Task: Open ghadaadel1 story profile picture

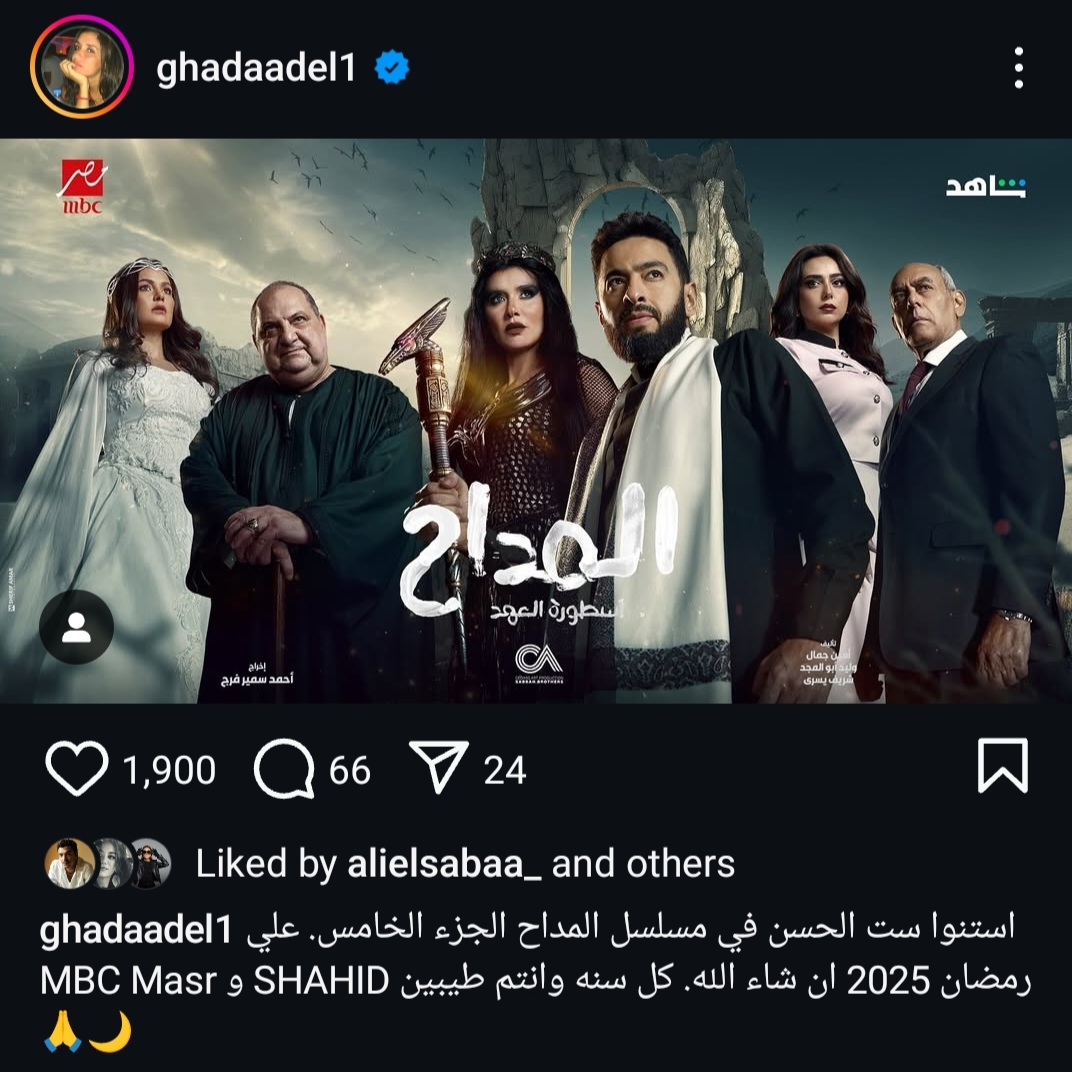Action: pos(82,67)
